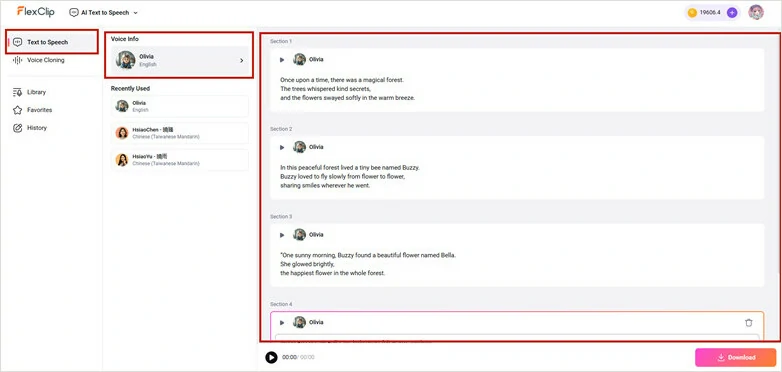
Task: Click the 'Section 4' label
Action: 281,304
